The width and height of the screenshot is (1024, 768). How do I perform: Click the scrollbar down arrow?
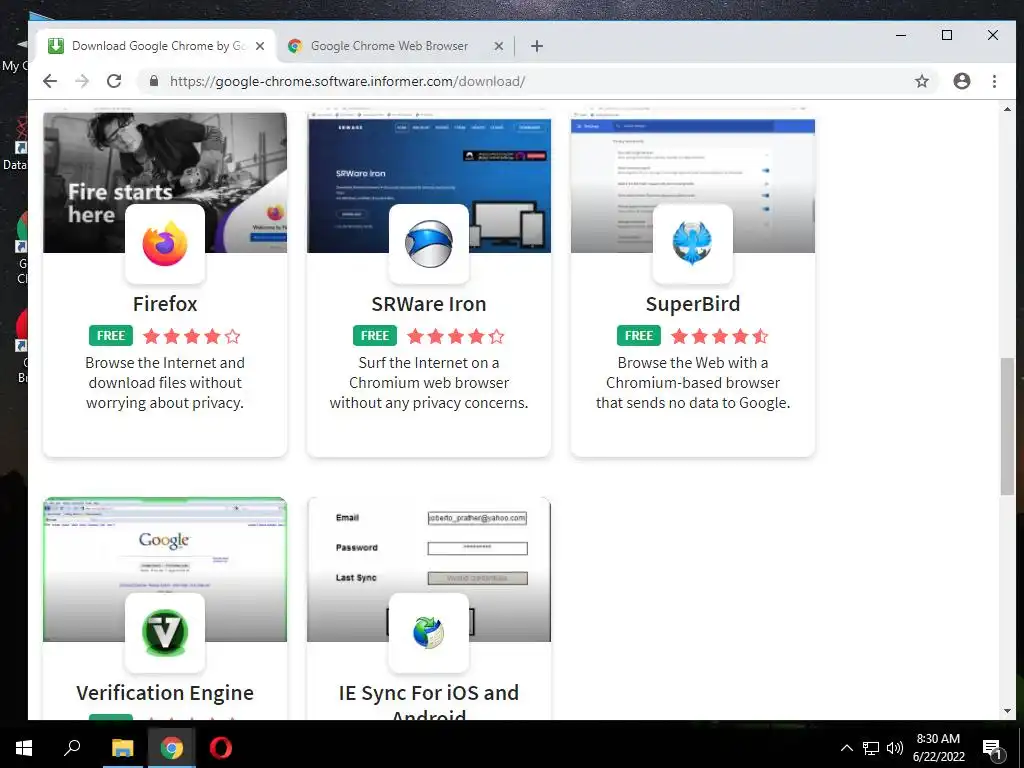1007,711
